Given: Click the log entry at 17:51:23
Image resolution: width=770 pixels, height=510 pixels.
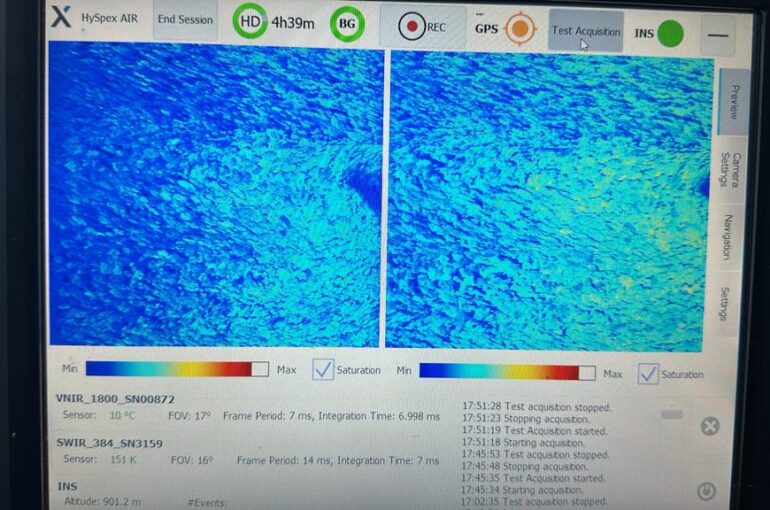Looking at the screenshot, I should (x=525, y=419).
